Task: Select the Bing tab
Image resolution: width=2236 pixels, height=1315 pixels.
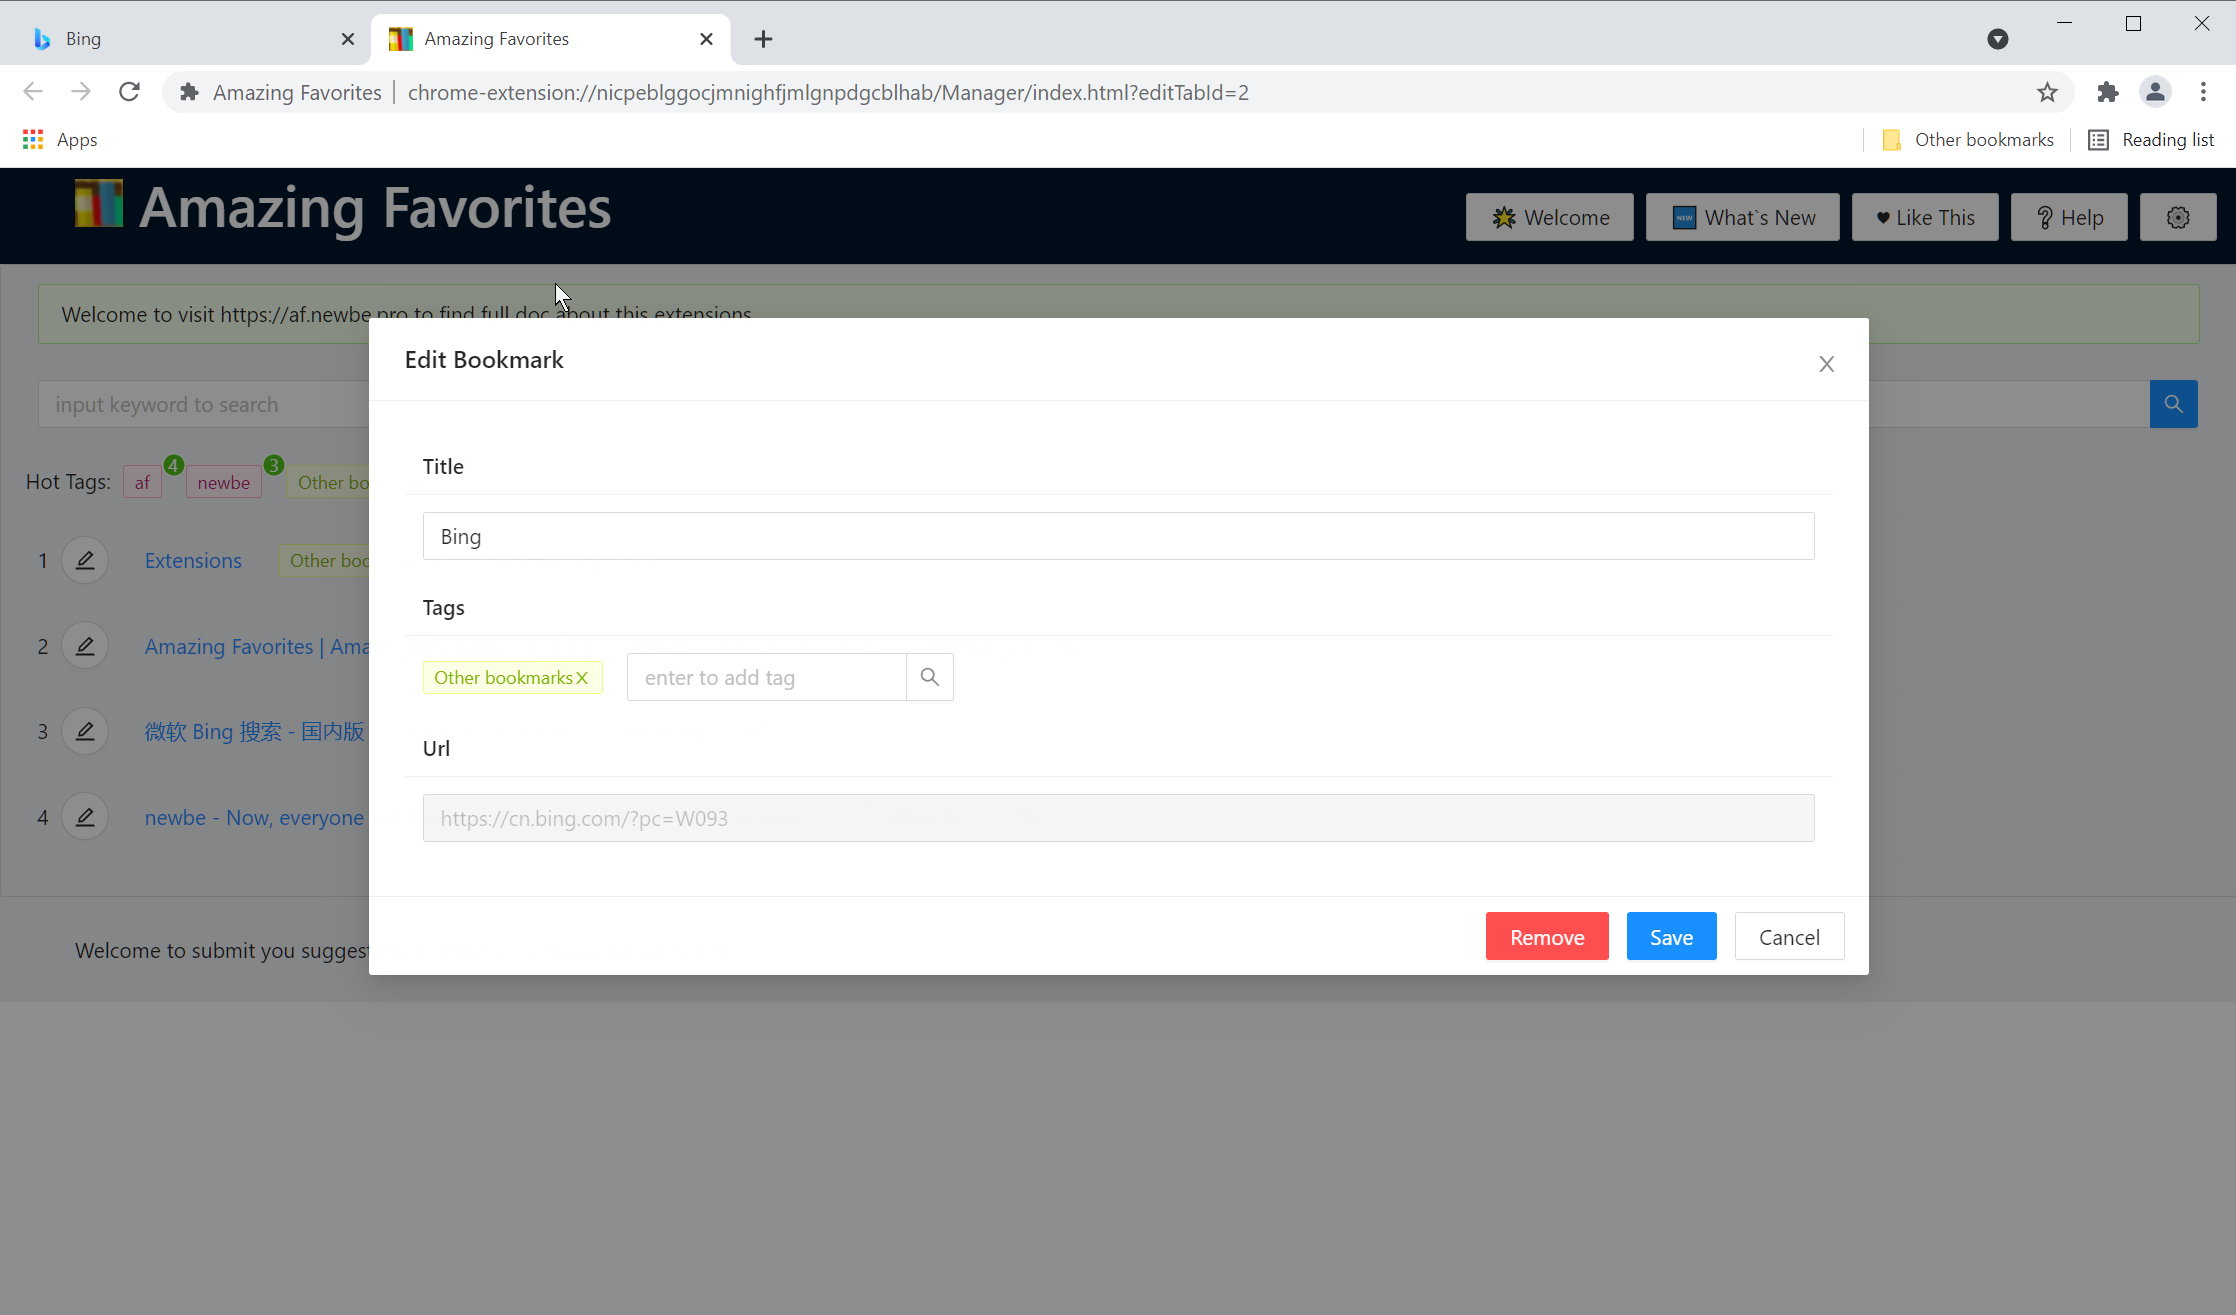Action: [x=178, y=39]
